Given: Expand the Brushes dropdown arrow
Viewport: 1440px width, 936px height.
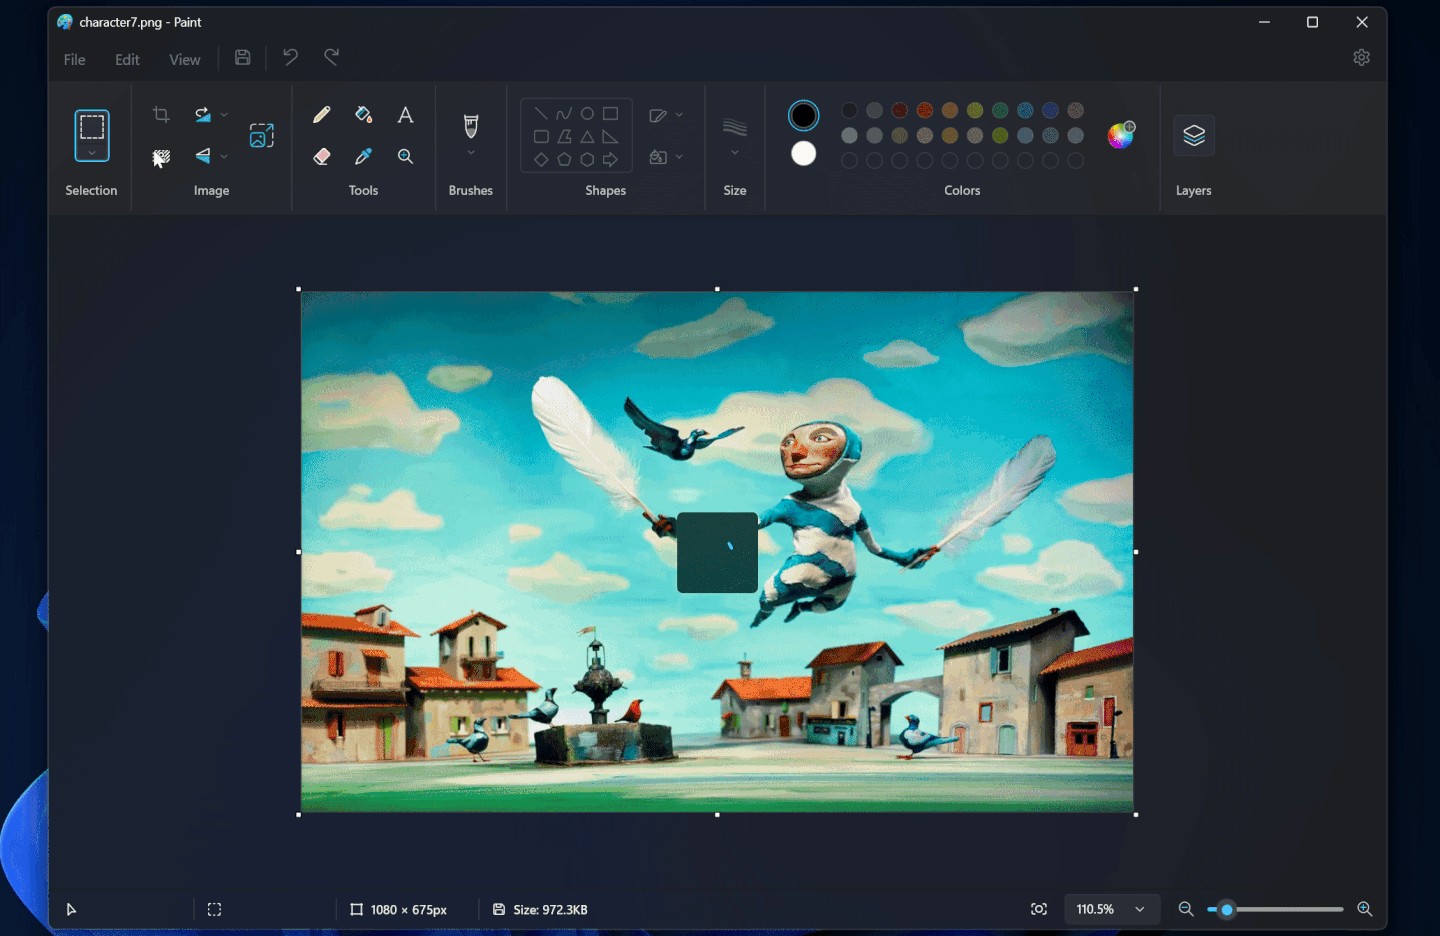Looking at the screenshot, I should [x=471, y=153].
